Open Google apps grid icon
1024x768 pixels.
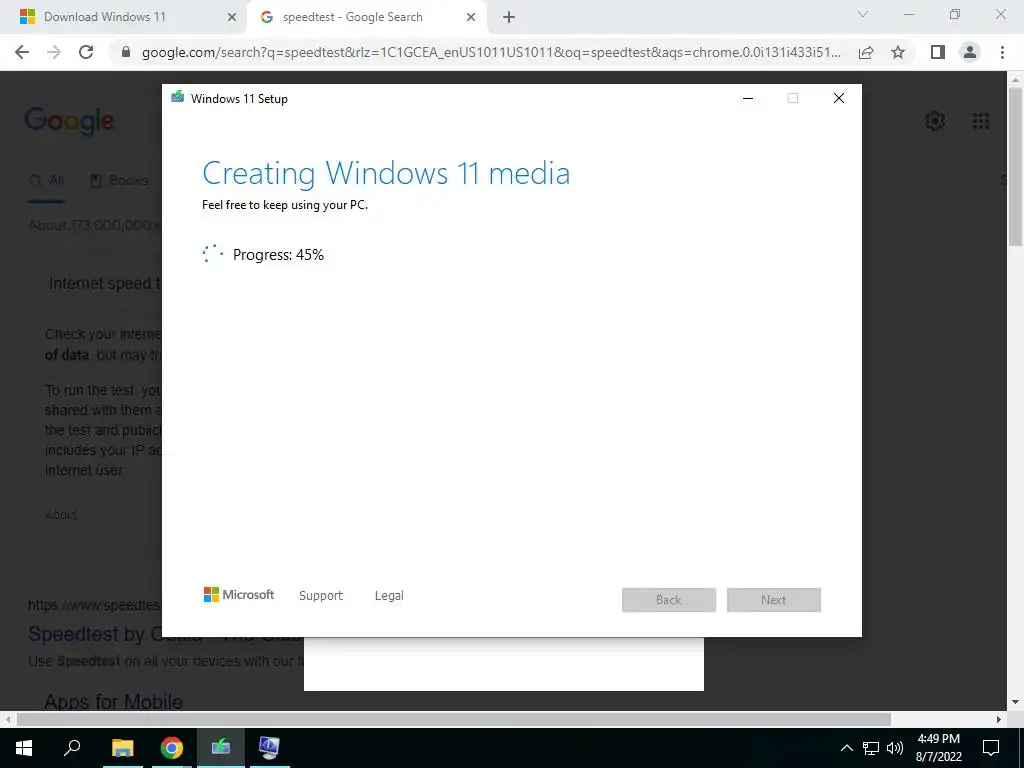click(980, 121)
